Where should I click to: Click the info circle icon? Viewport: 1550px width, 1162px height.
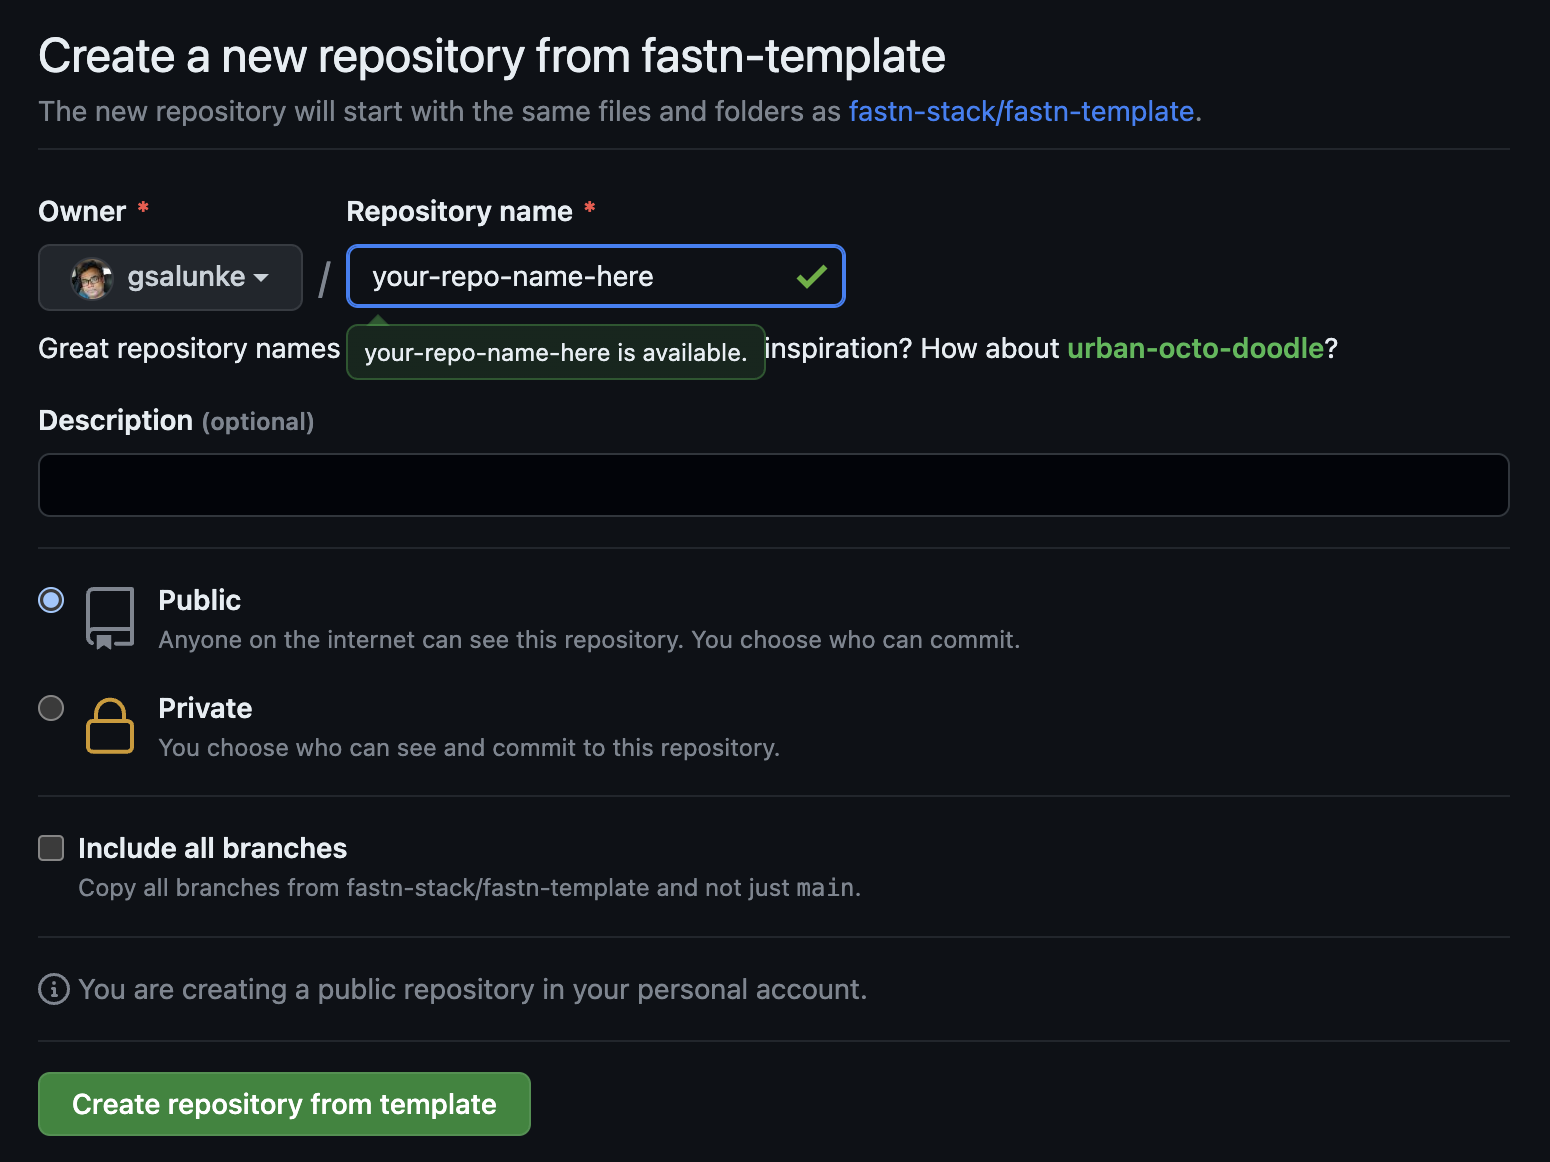[54, 989]
